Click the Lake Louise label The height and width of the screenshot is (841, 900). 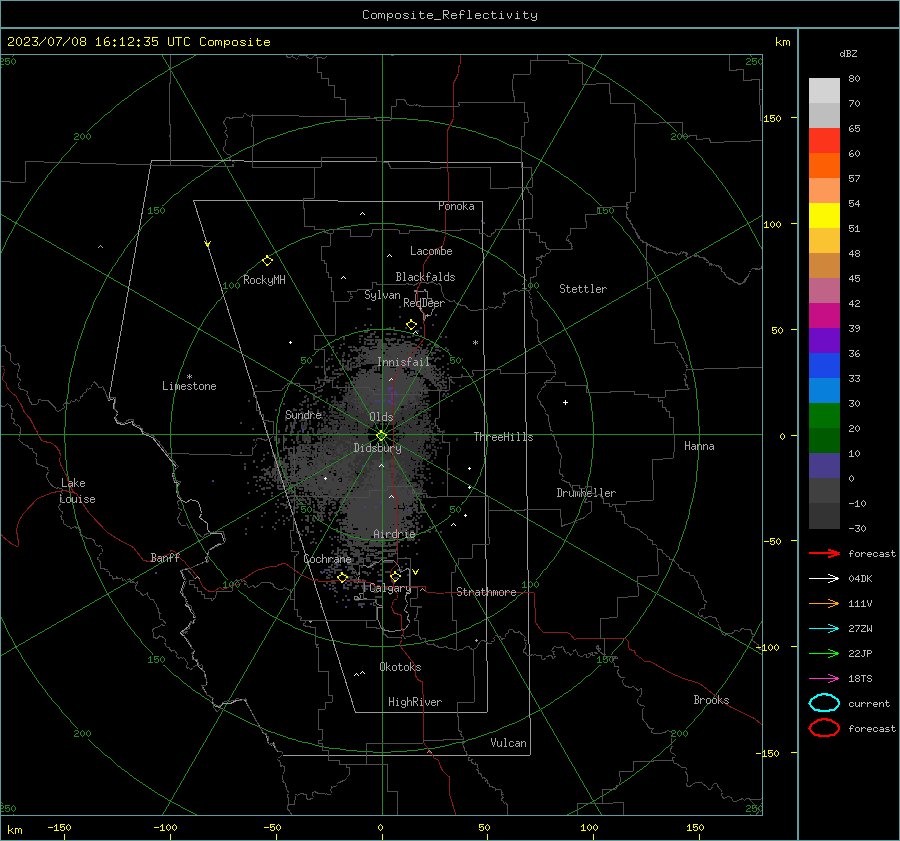point(77,491)
